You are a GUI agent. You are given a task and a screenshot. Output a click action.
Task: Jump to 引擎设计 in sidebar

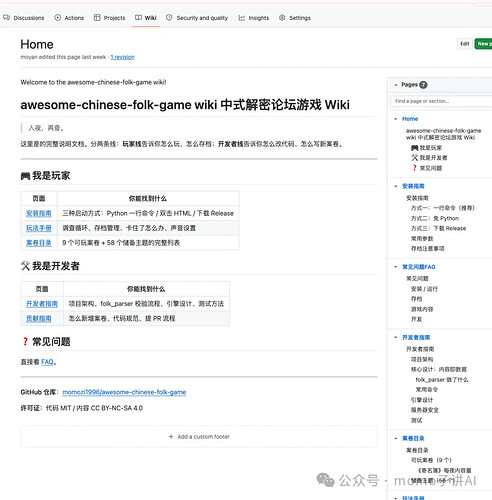422,400
